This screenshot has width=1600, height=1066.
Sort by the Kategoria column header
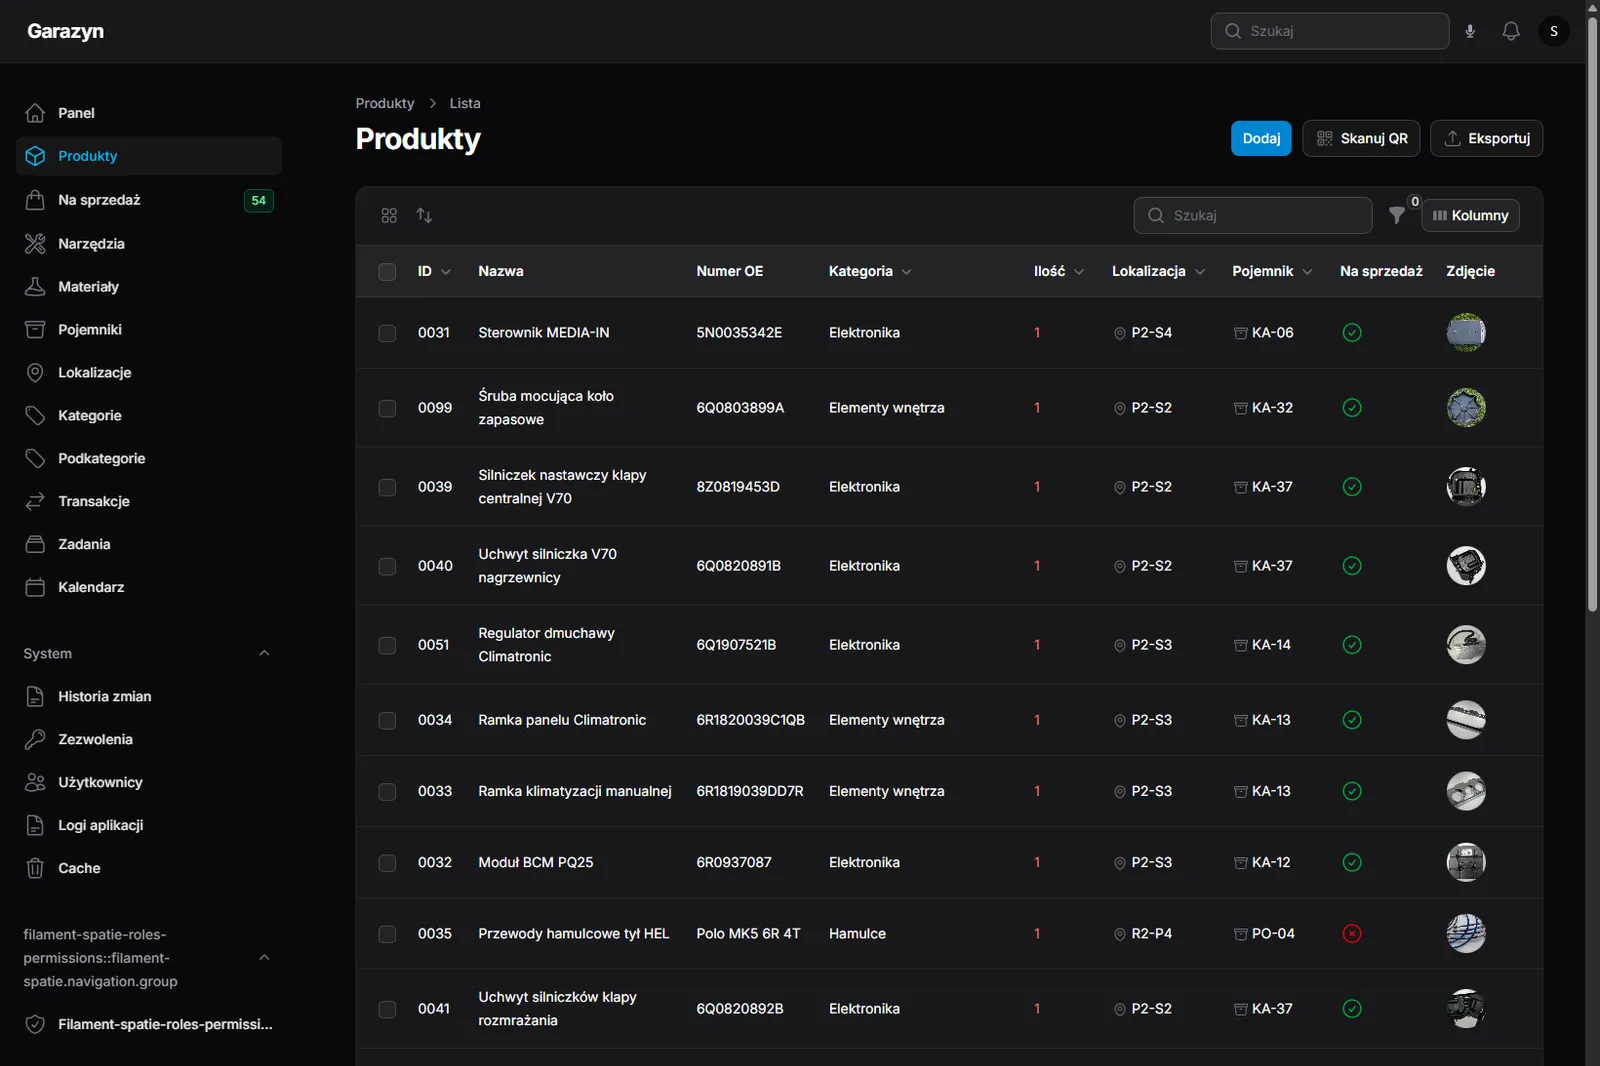pyautogui.click(x=870, y=271)
